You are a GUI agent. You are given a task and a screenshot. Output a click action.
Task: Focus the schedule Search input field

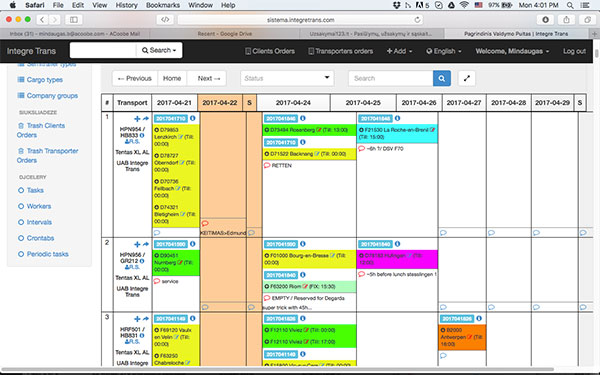[391, 78]
